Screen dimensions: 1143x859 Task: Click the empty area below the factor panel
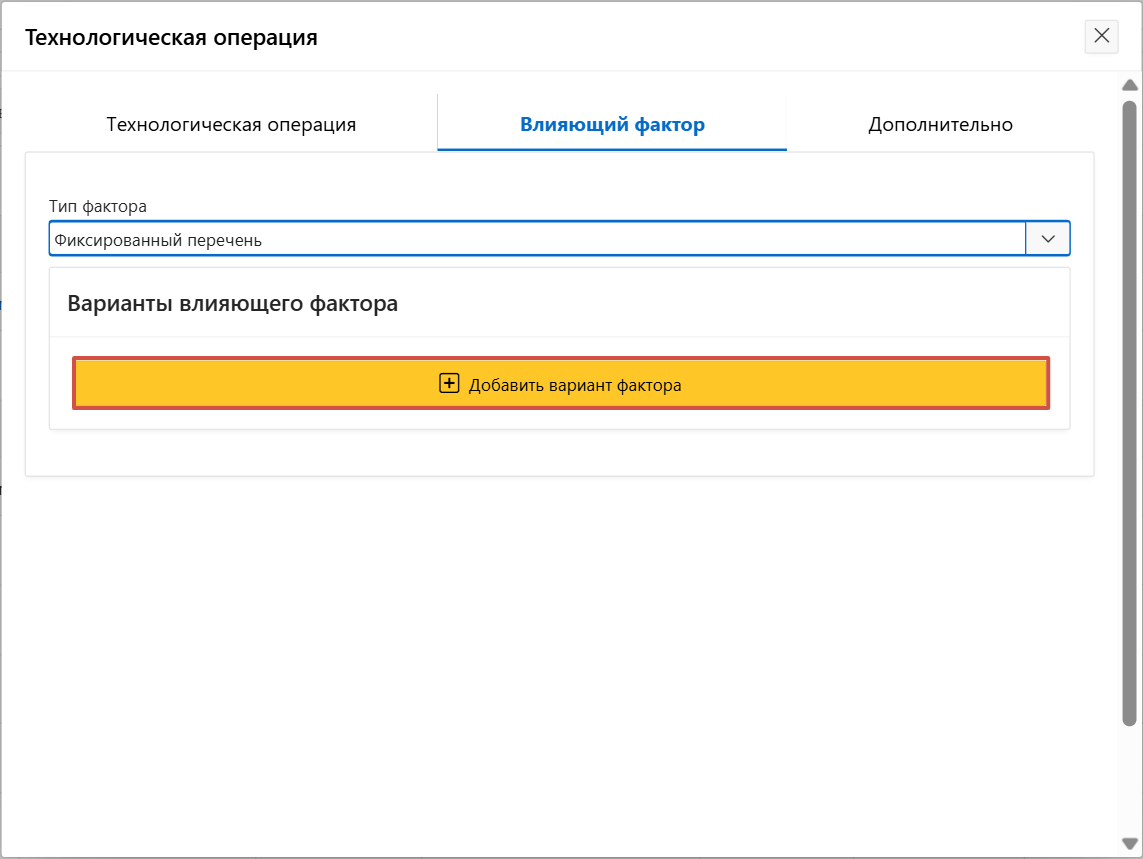coord(560,650)
